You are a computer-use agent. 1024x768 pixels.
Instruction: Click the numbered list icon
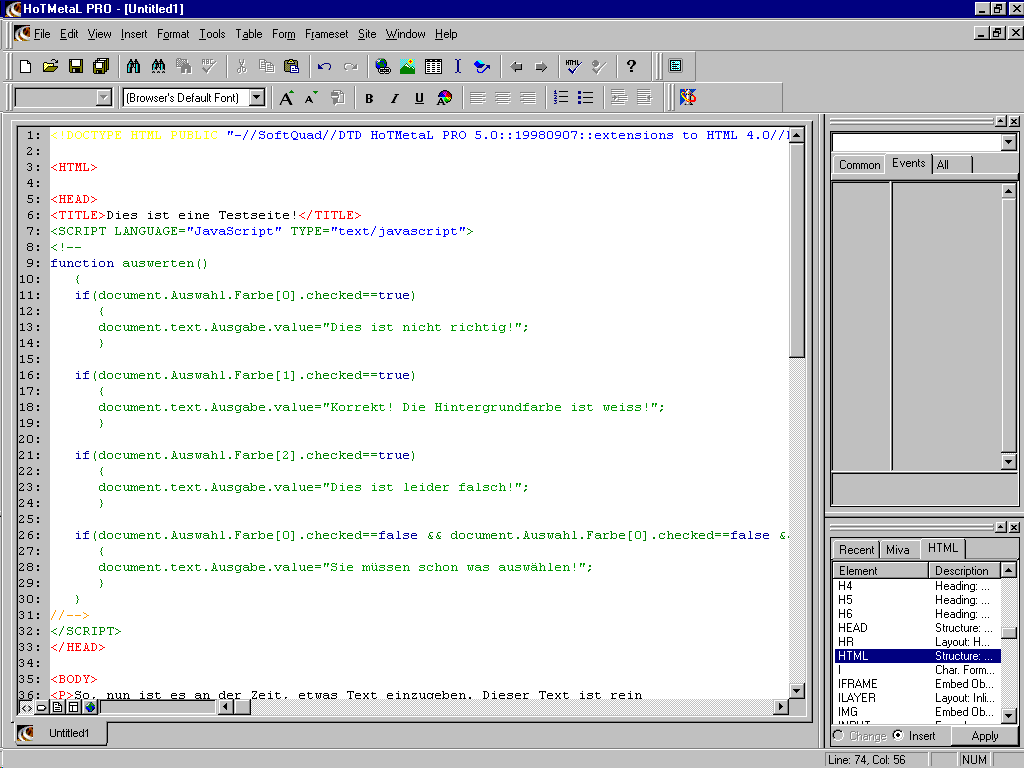coord(561,98)
